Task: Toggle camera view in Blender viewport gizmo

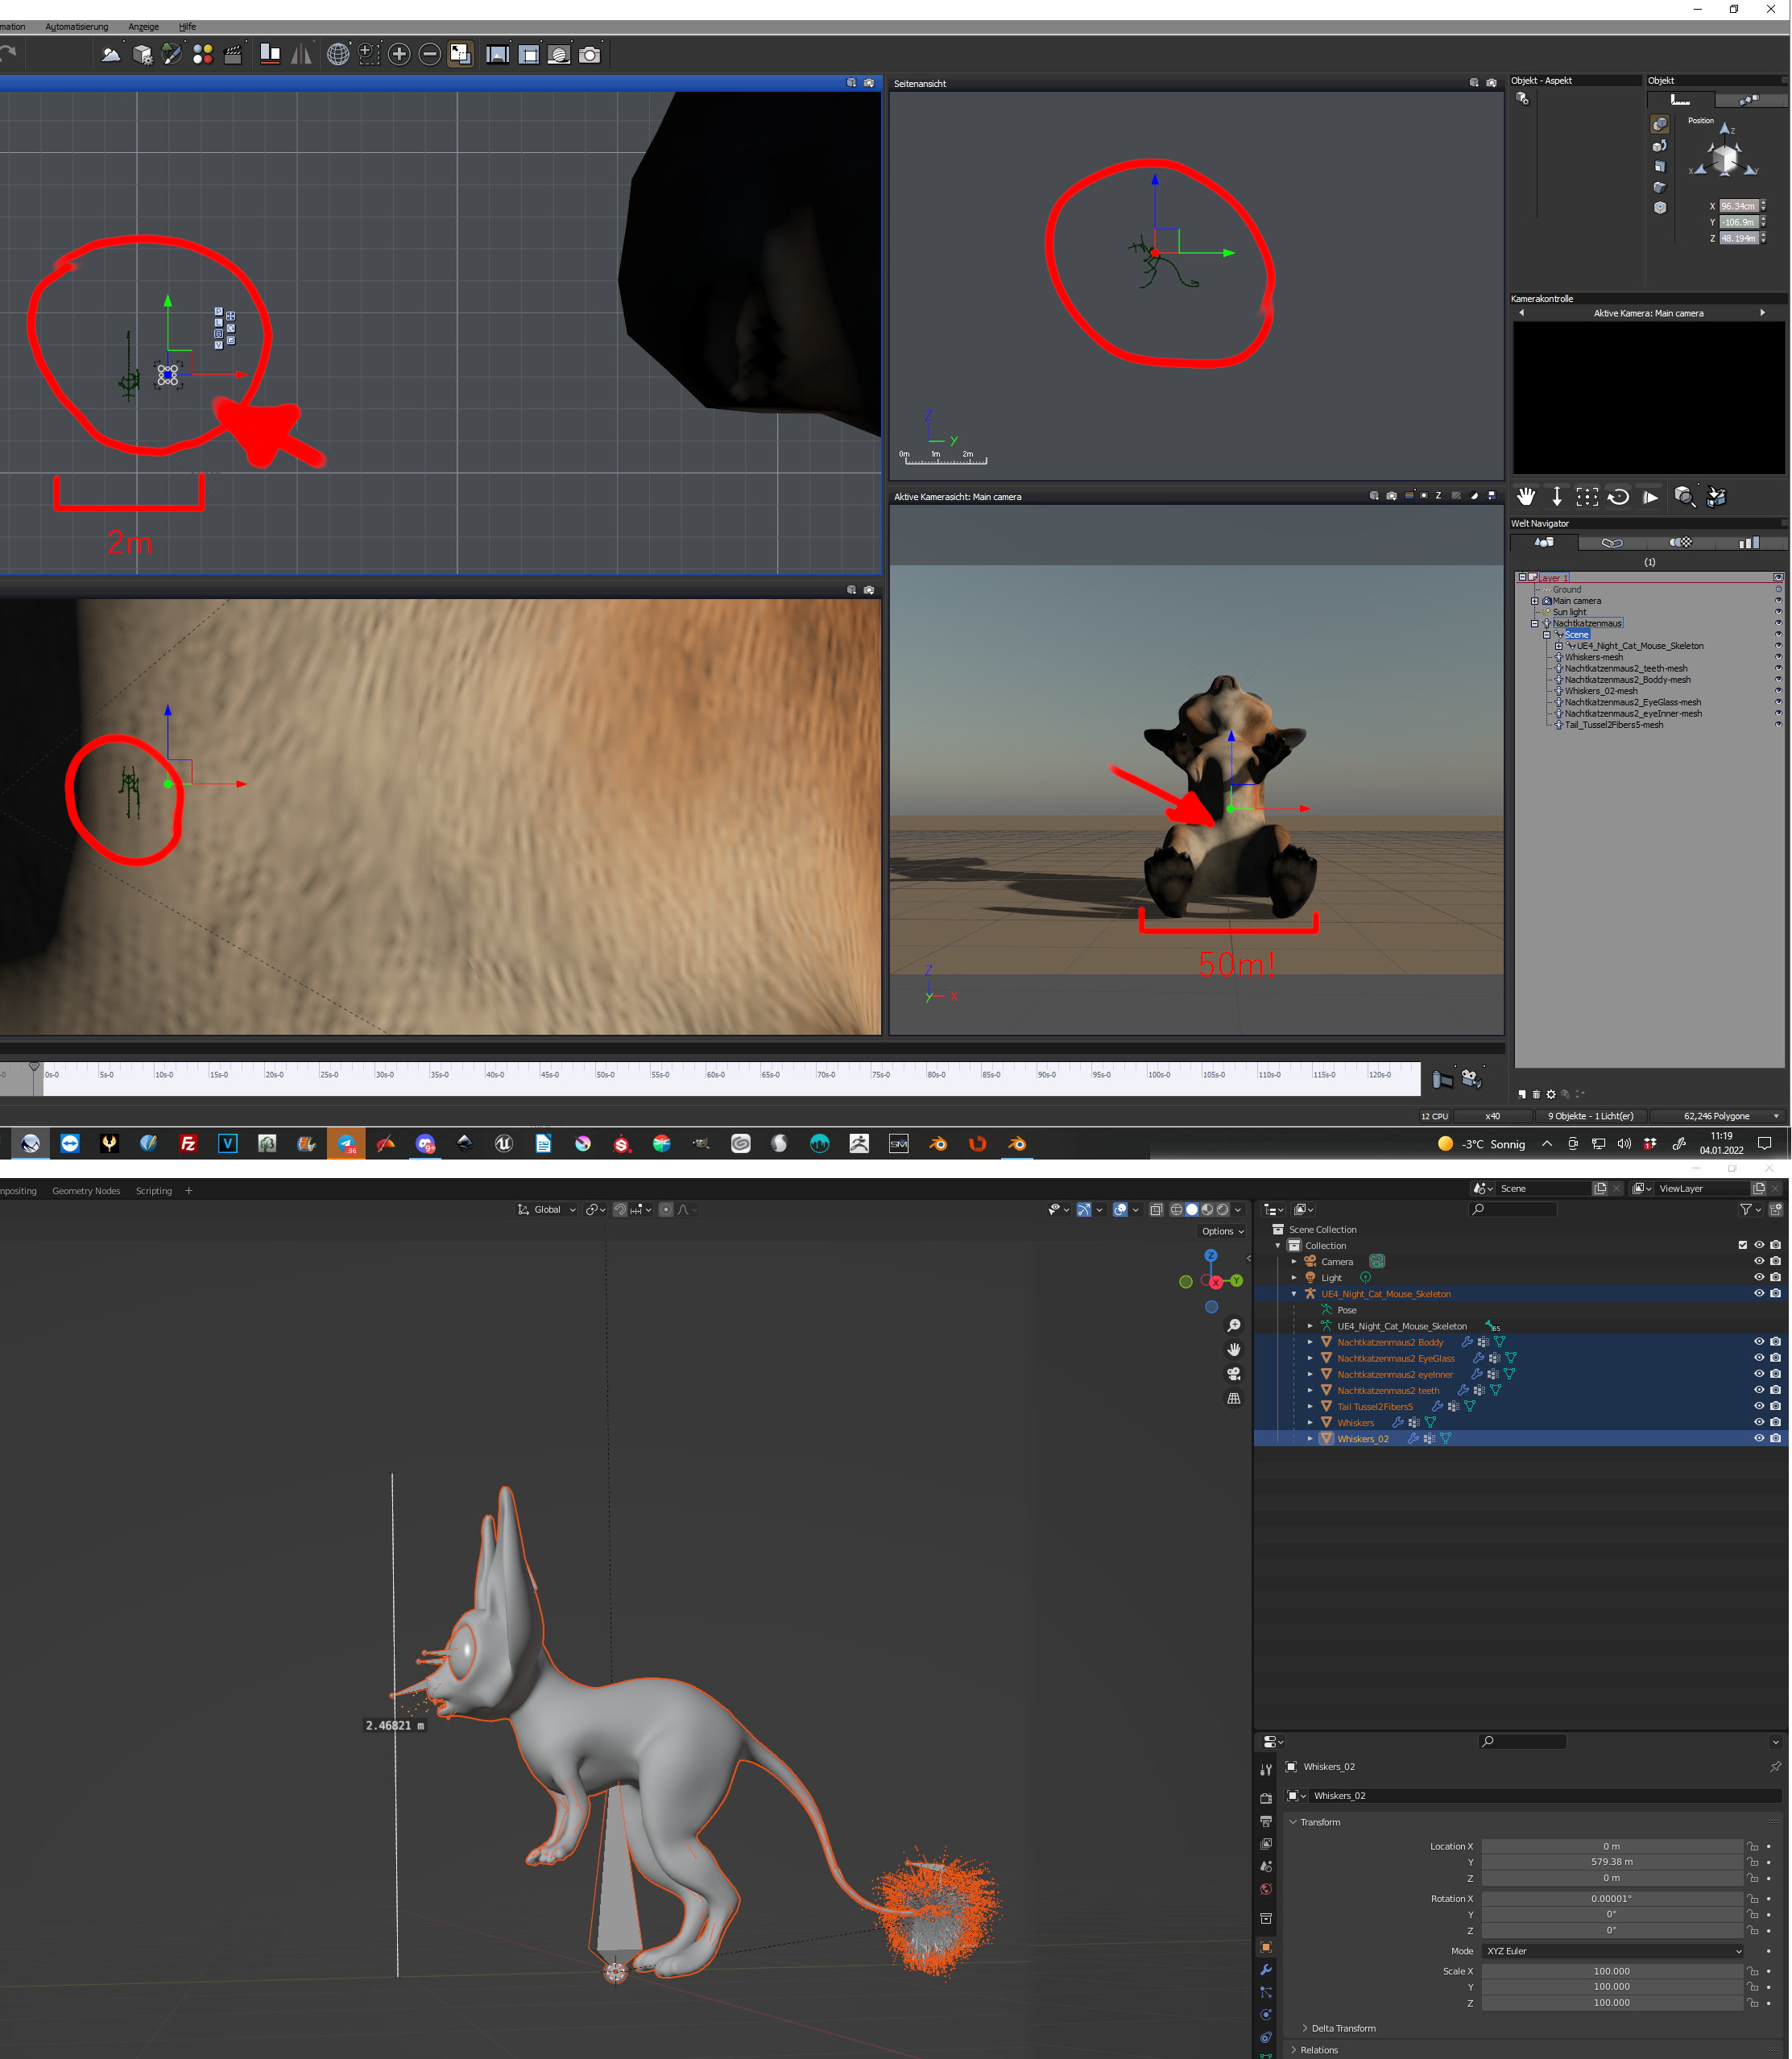Action: pyautogui.click(x=1233, y=1373)
